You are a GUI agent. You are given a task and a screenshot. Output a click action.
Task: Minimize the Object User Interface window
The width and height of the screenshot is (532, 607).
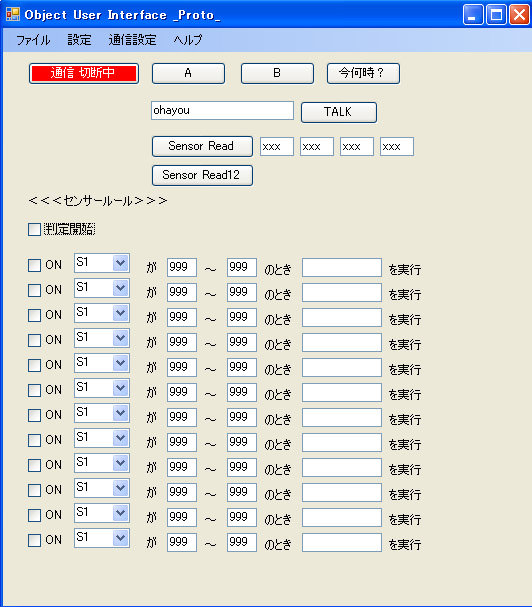(x=473, y=15)
